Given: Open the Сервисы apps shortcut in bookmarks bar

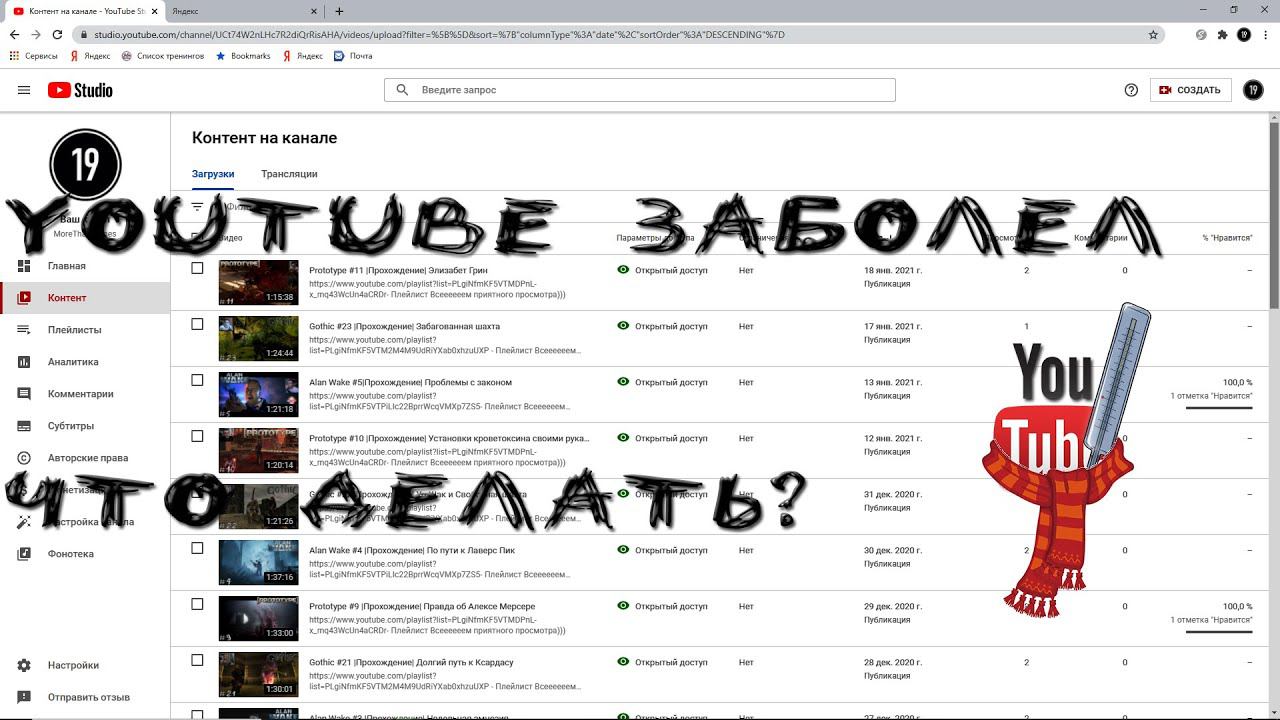Looking at the screenshot, I should click(x=33, y=56).
